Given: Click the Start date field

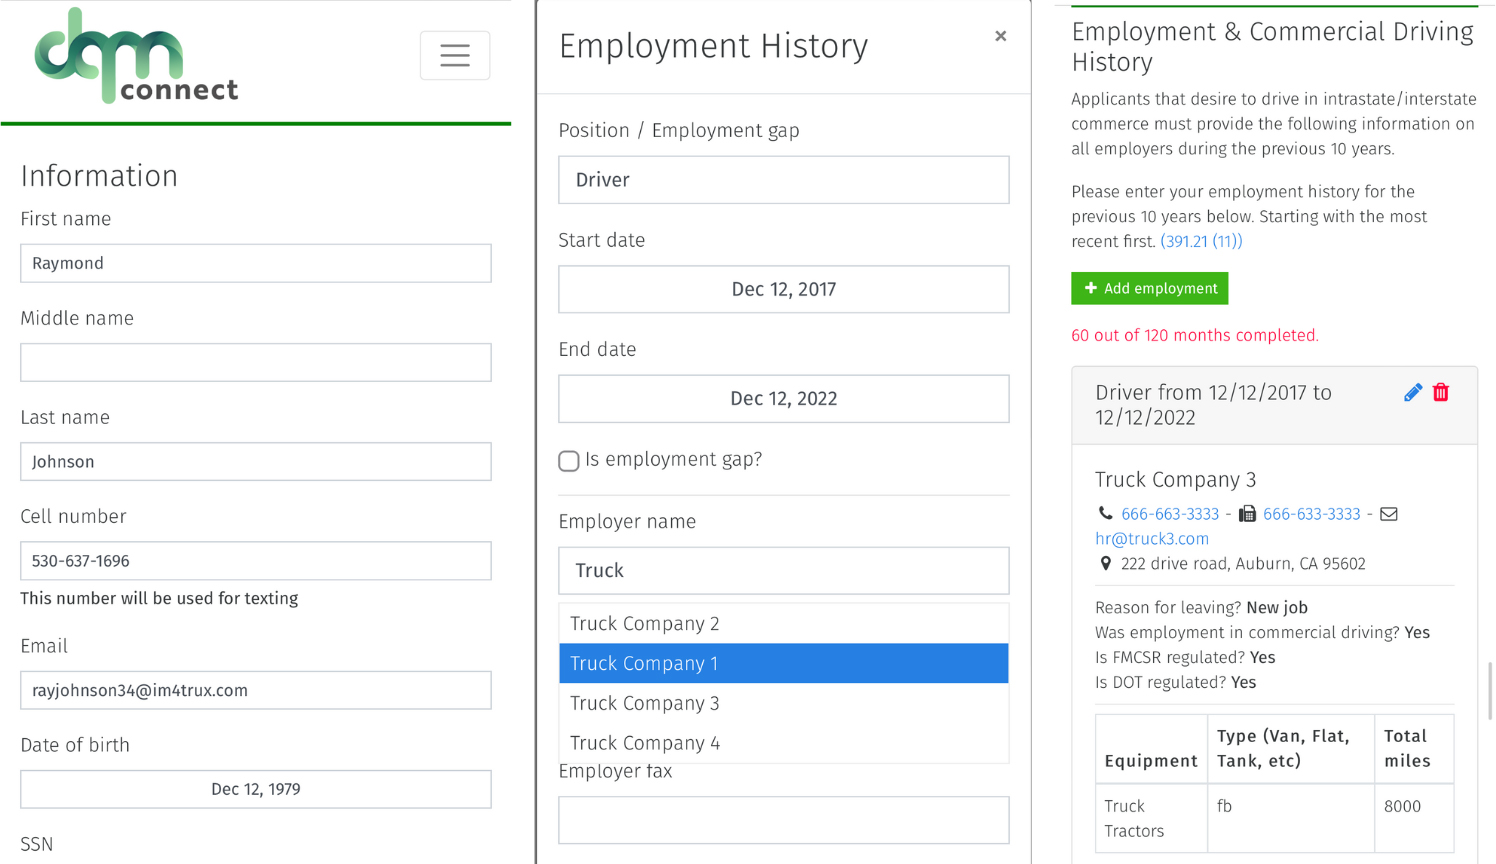Looking at the screenshot, I should click(x=783, y=289).
